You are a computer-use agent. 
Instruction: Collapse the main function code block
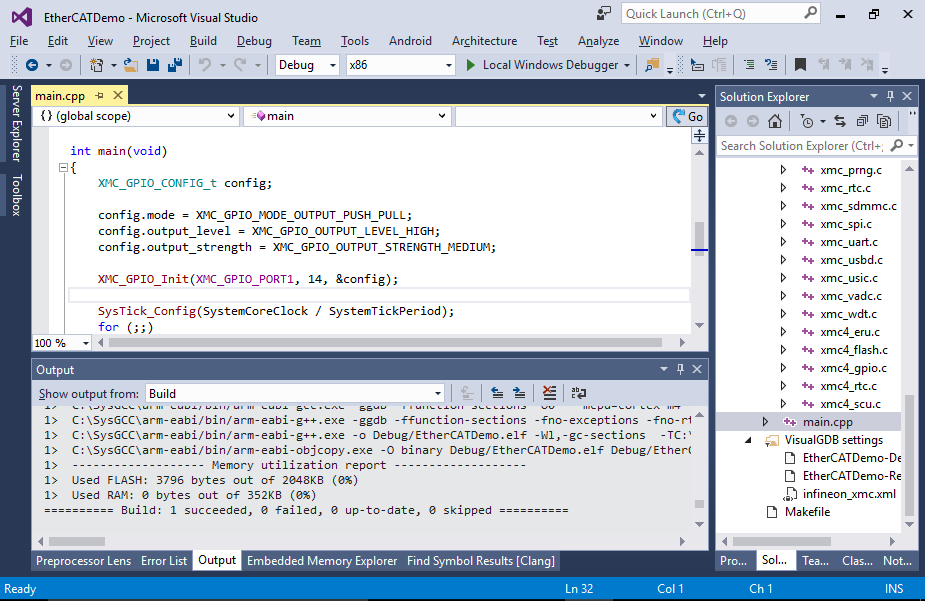[63, 168]
